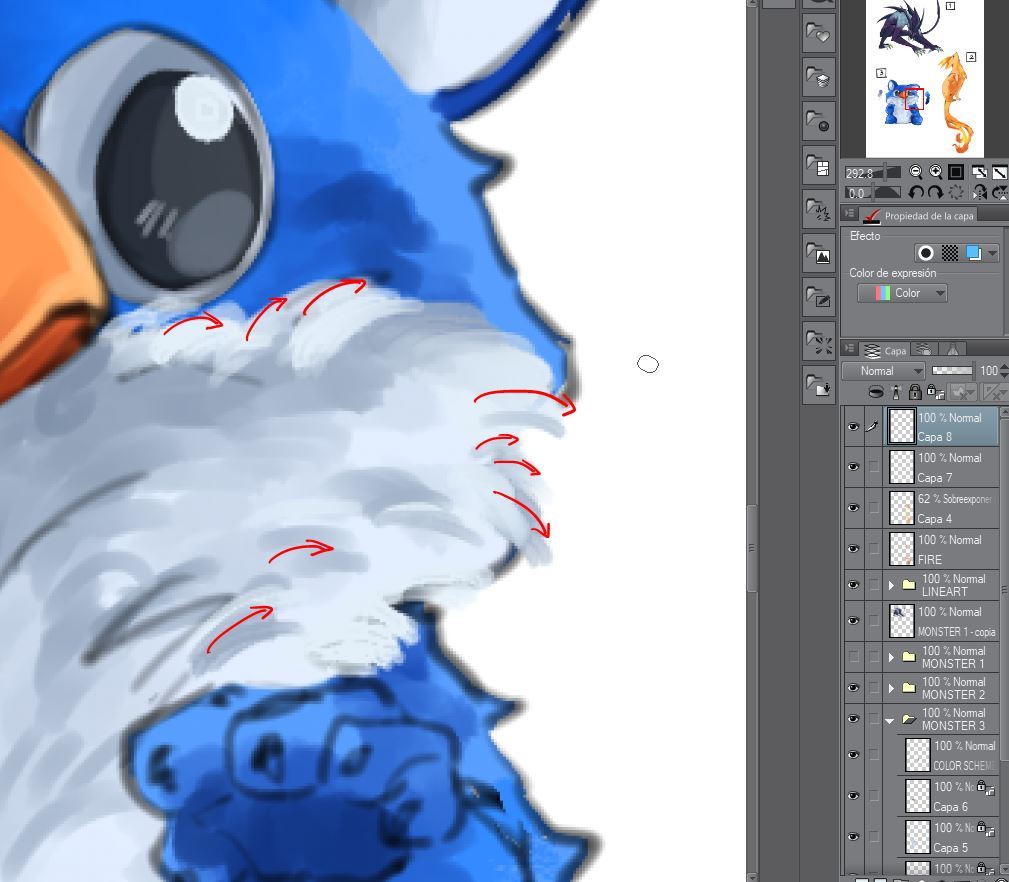The width and height of the screenshot is (1009, 882).
Task: Open the material folder with pencil icon
Action: [819, 297]
